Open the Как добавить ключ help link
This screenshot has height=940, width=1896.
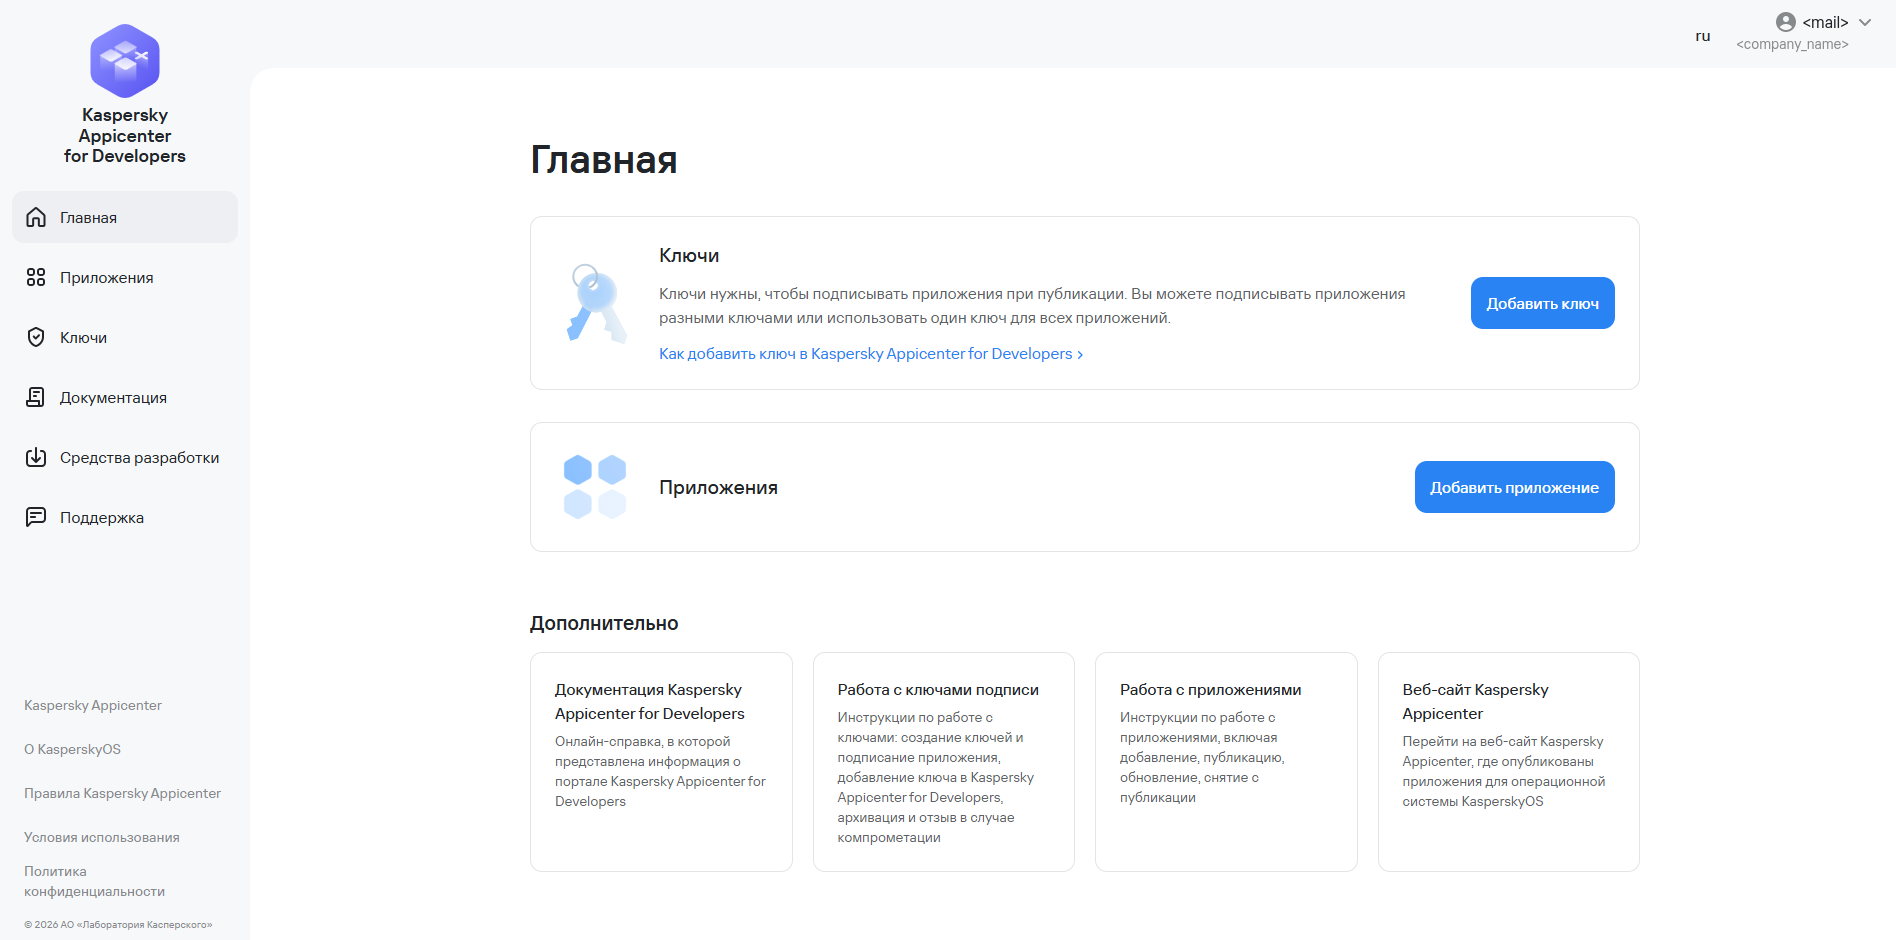pos(870,354)
